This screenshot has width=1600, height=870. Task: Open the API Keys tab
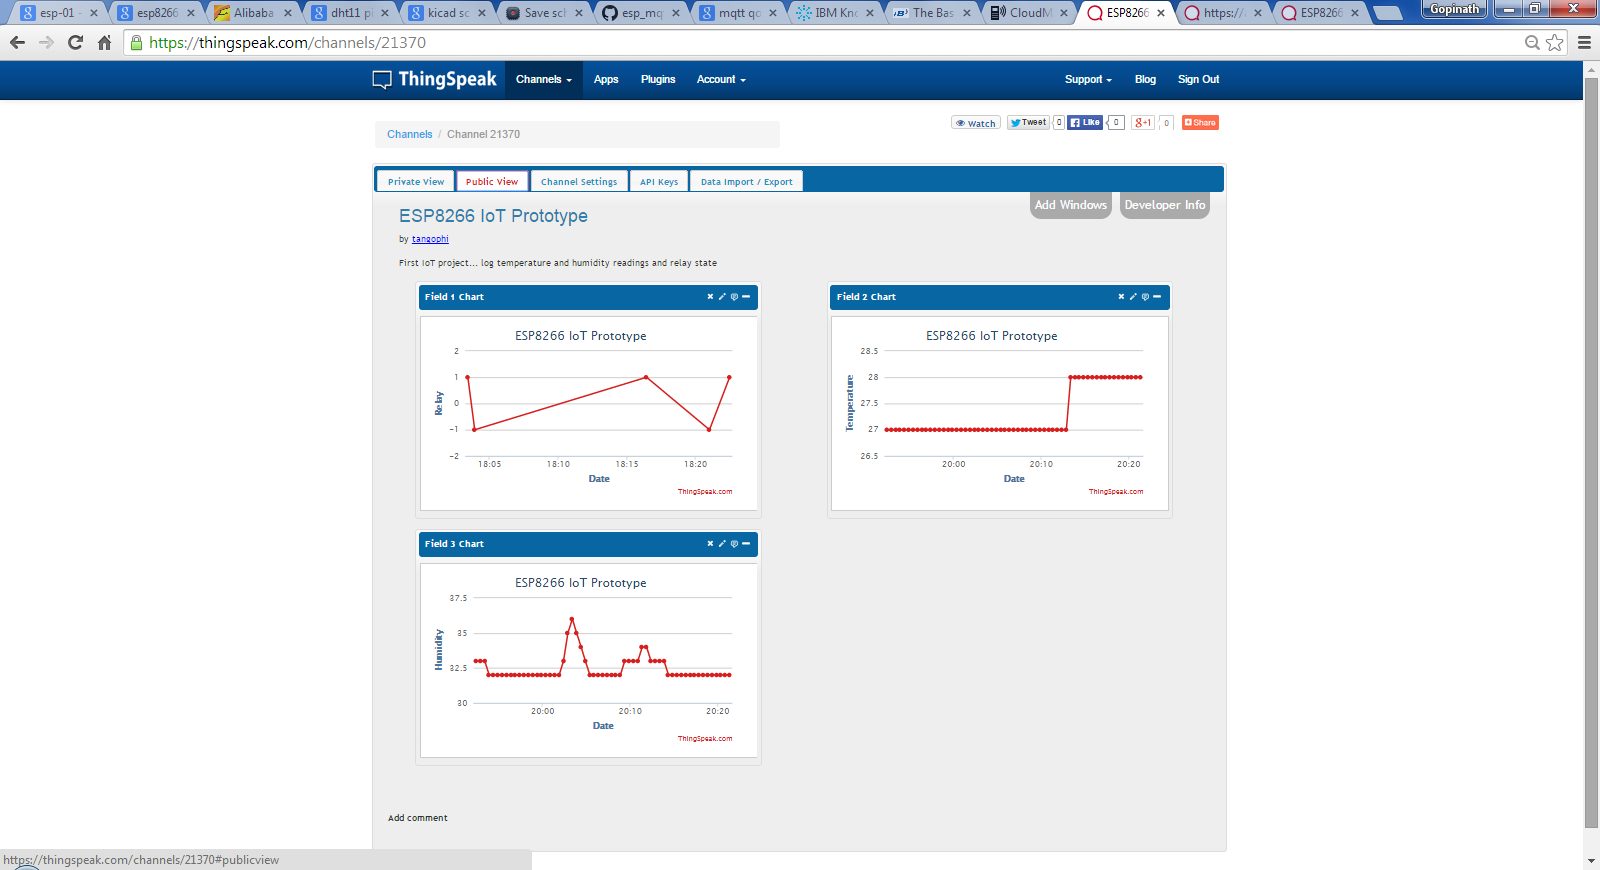point(659,181)
